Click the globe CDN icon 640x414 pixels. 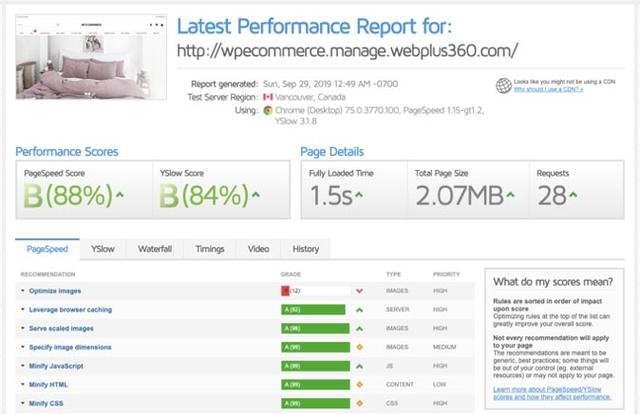pos(504,86)
